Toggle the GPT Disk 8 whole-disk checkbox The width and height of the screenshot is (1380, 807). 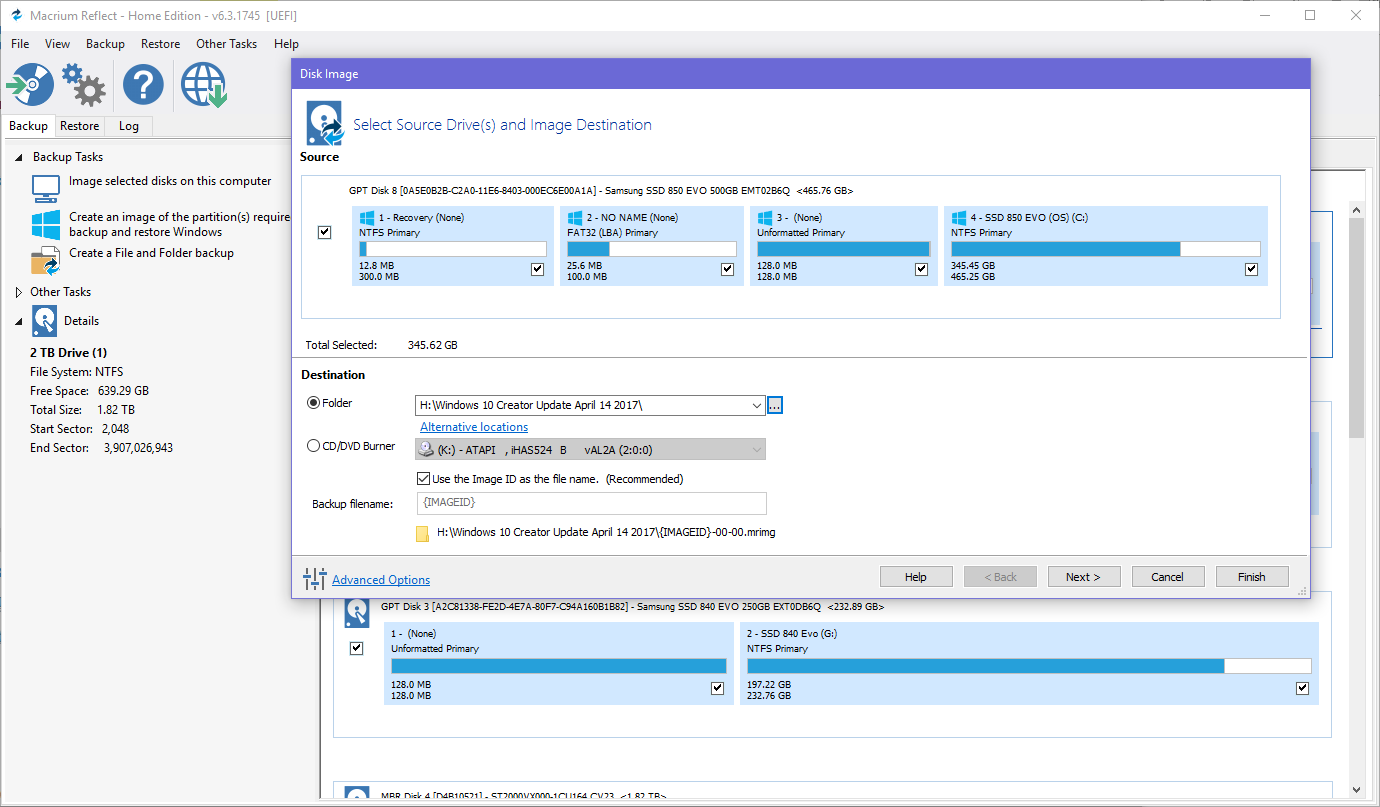coord(324,232)
